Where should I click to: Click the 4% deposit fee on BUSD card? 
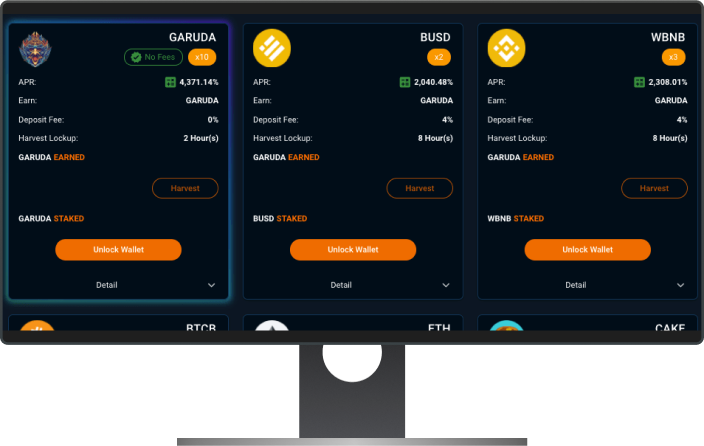448,120
